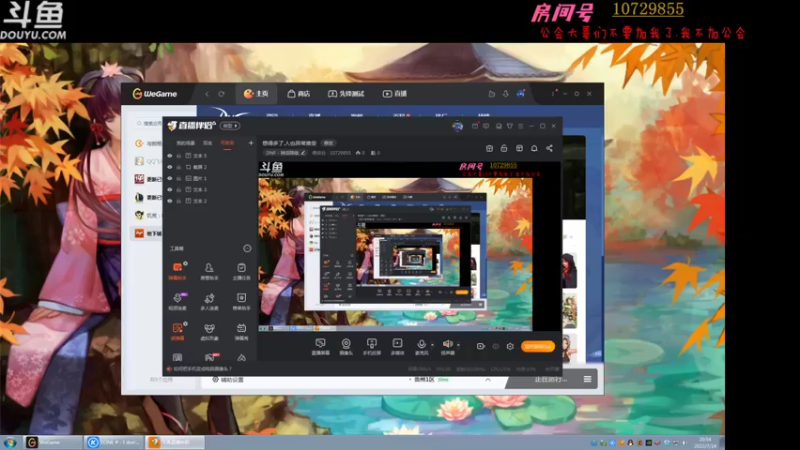
Task: Select the 文本 5 source row
Action: click(x=210, y=156)
